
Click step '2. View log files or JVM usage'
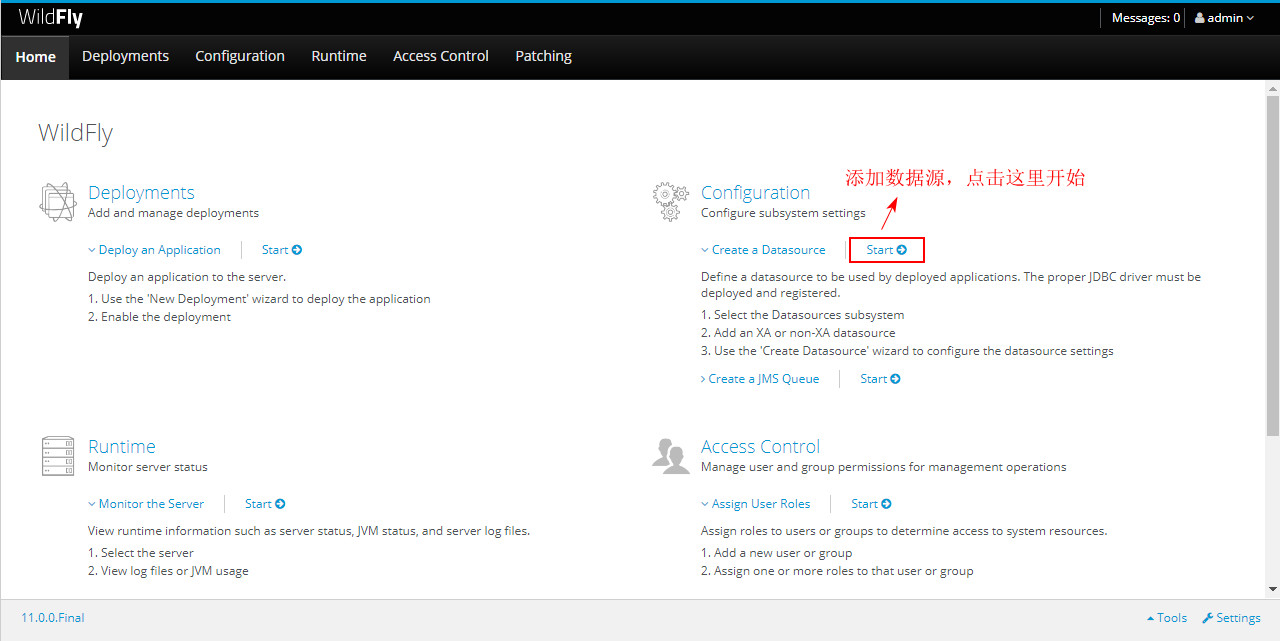point(168,571)
